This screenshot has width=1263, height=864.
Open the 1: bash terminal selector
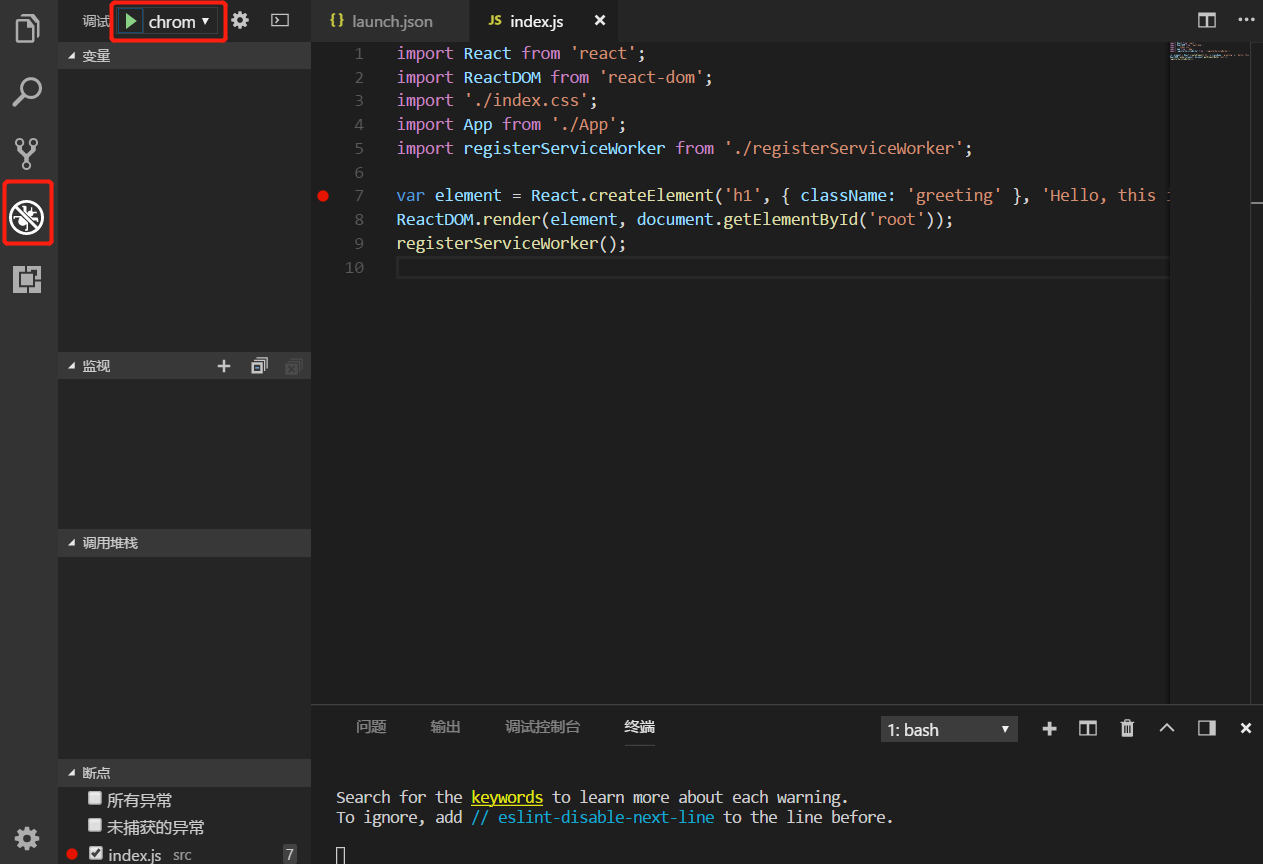(x=948, y=730)
